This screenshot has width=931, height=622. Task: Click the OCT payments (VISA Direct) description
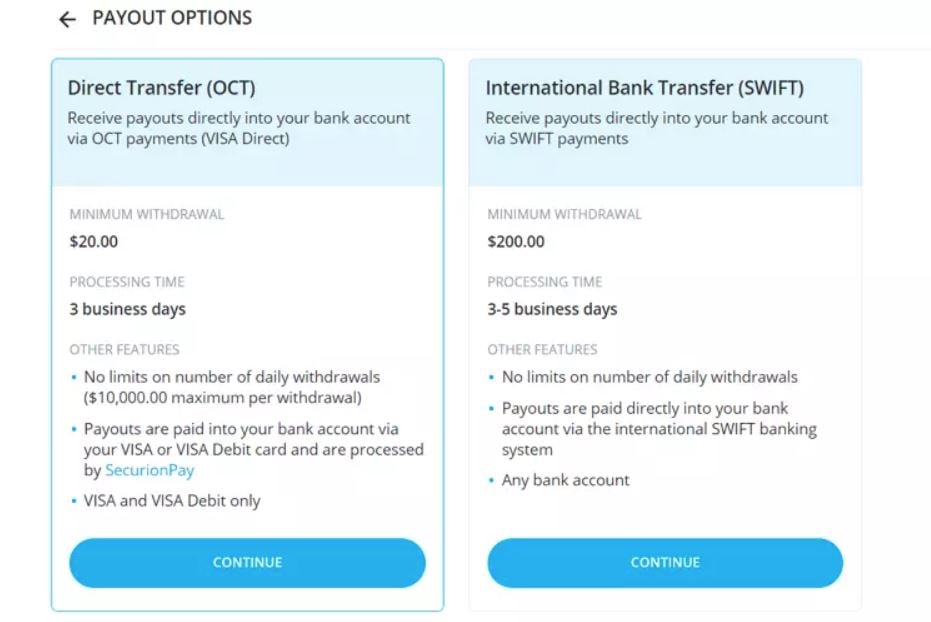click(178, 139)
